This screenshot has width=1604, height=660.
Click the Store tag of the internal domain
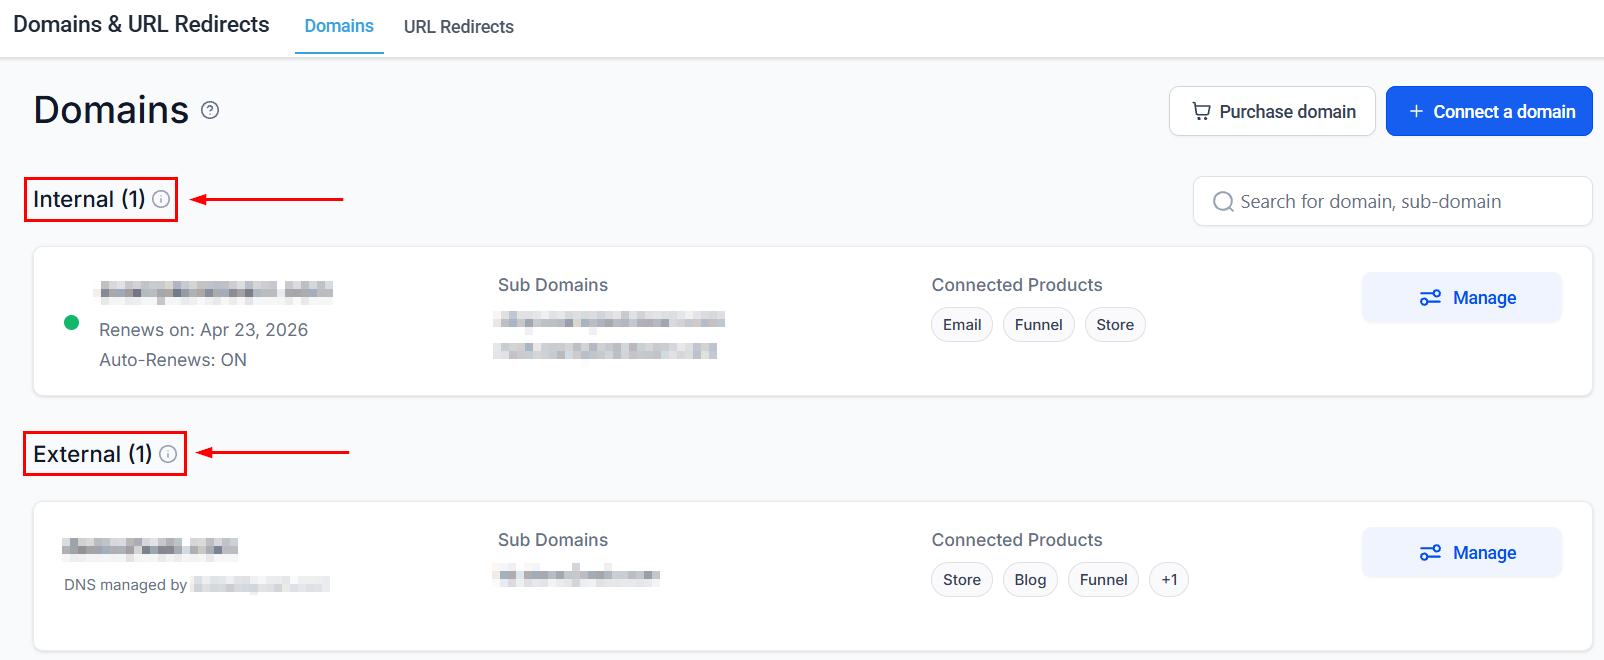coord(1115,325)
